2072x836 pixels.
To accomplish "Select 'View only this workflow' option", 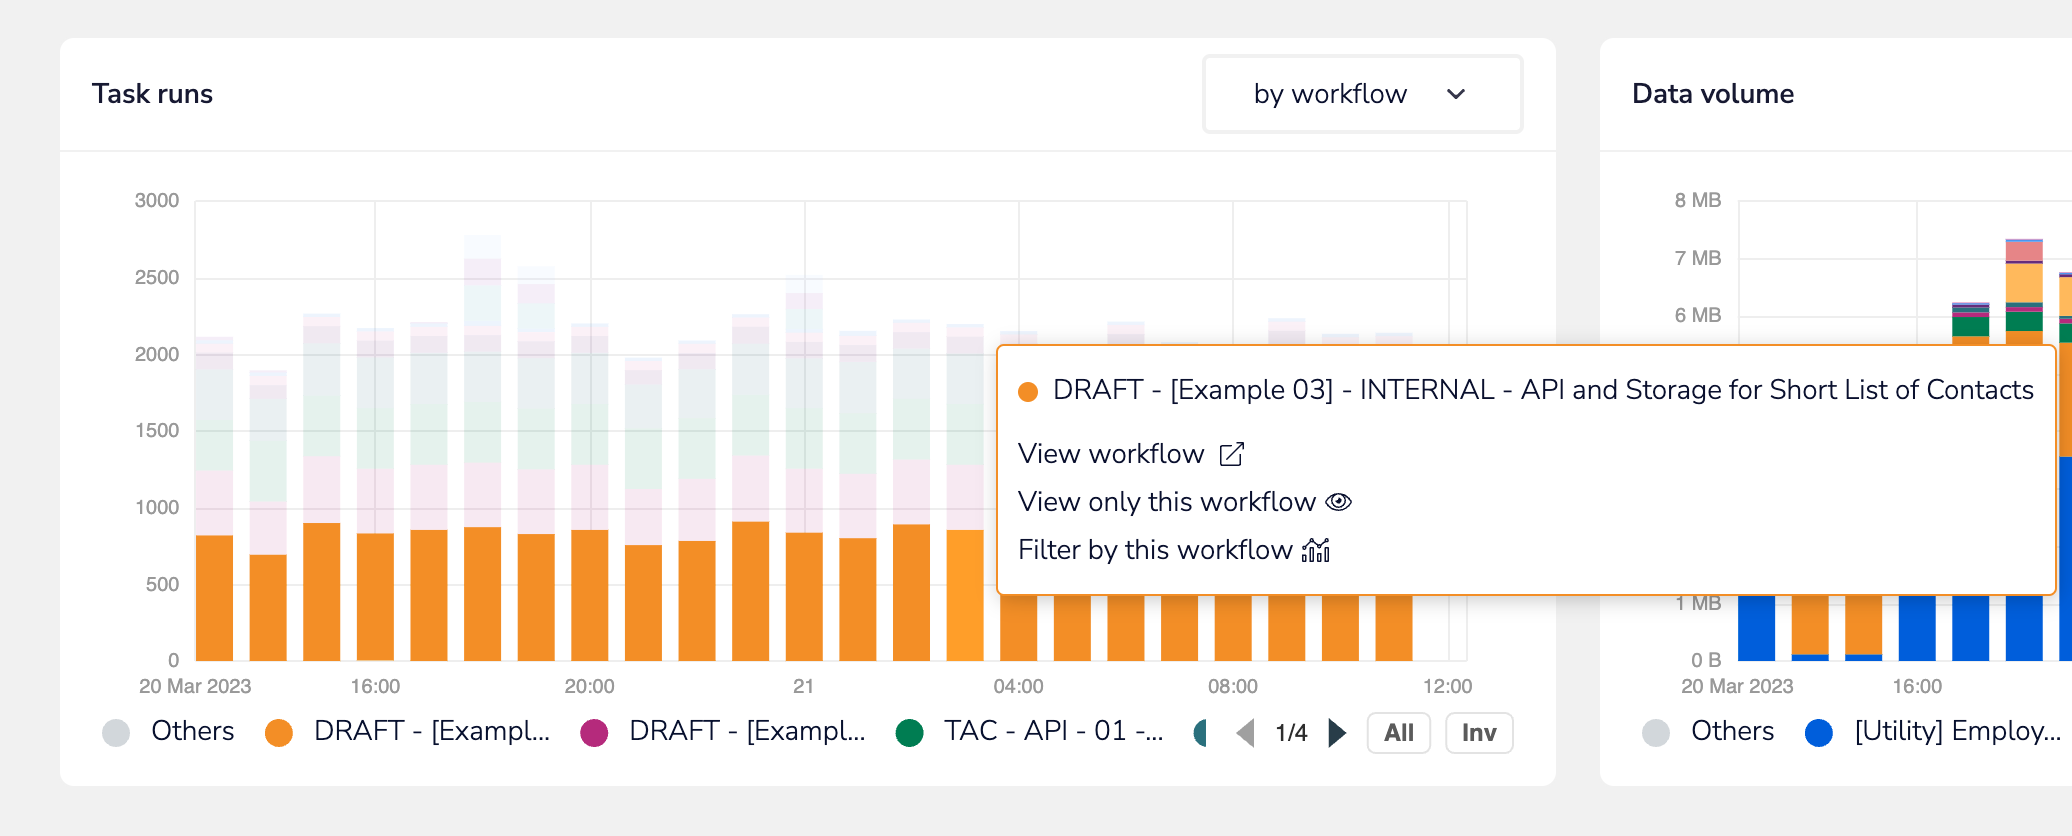I will tap(1166, 502).
